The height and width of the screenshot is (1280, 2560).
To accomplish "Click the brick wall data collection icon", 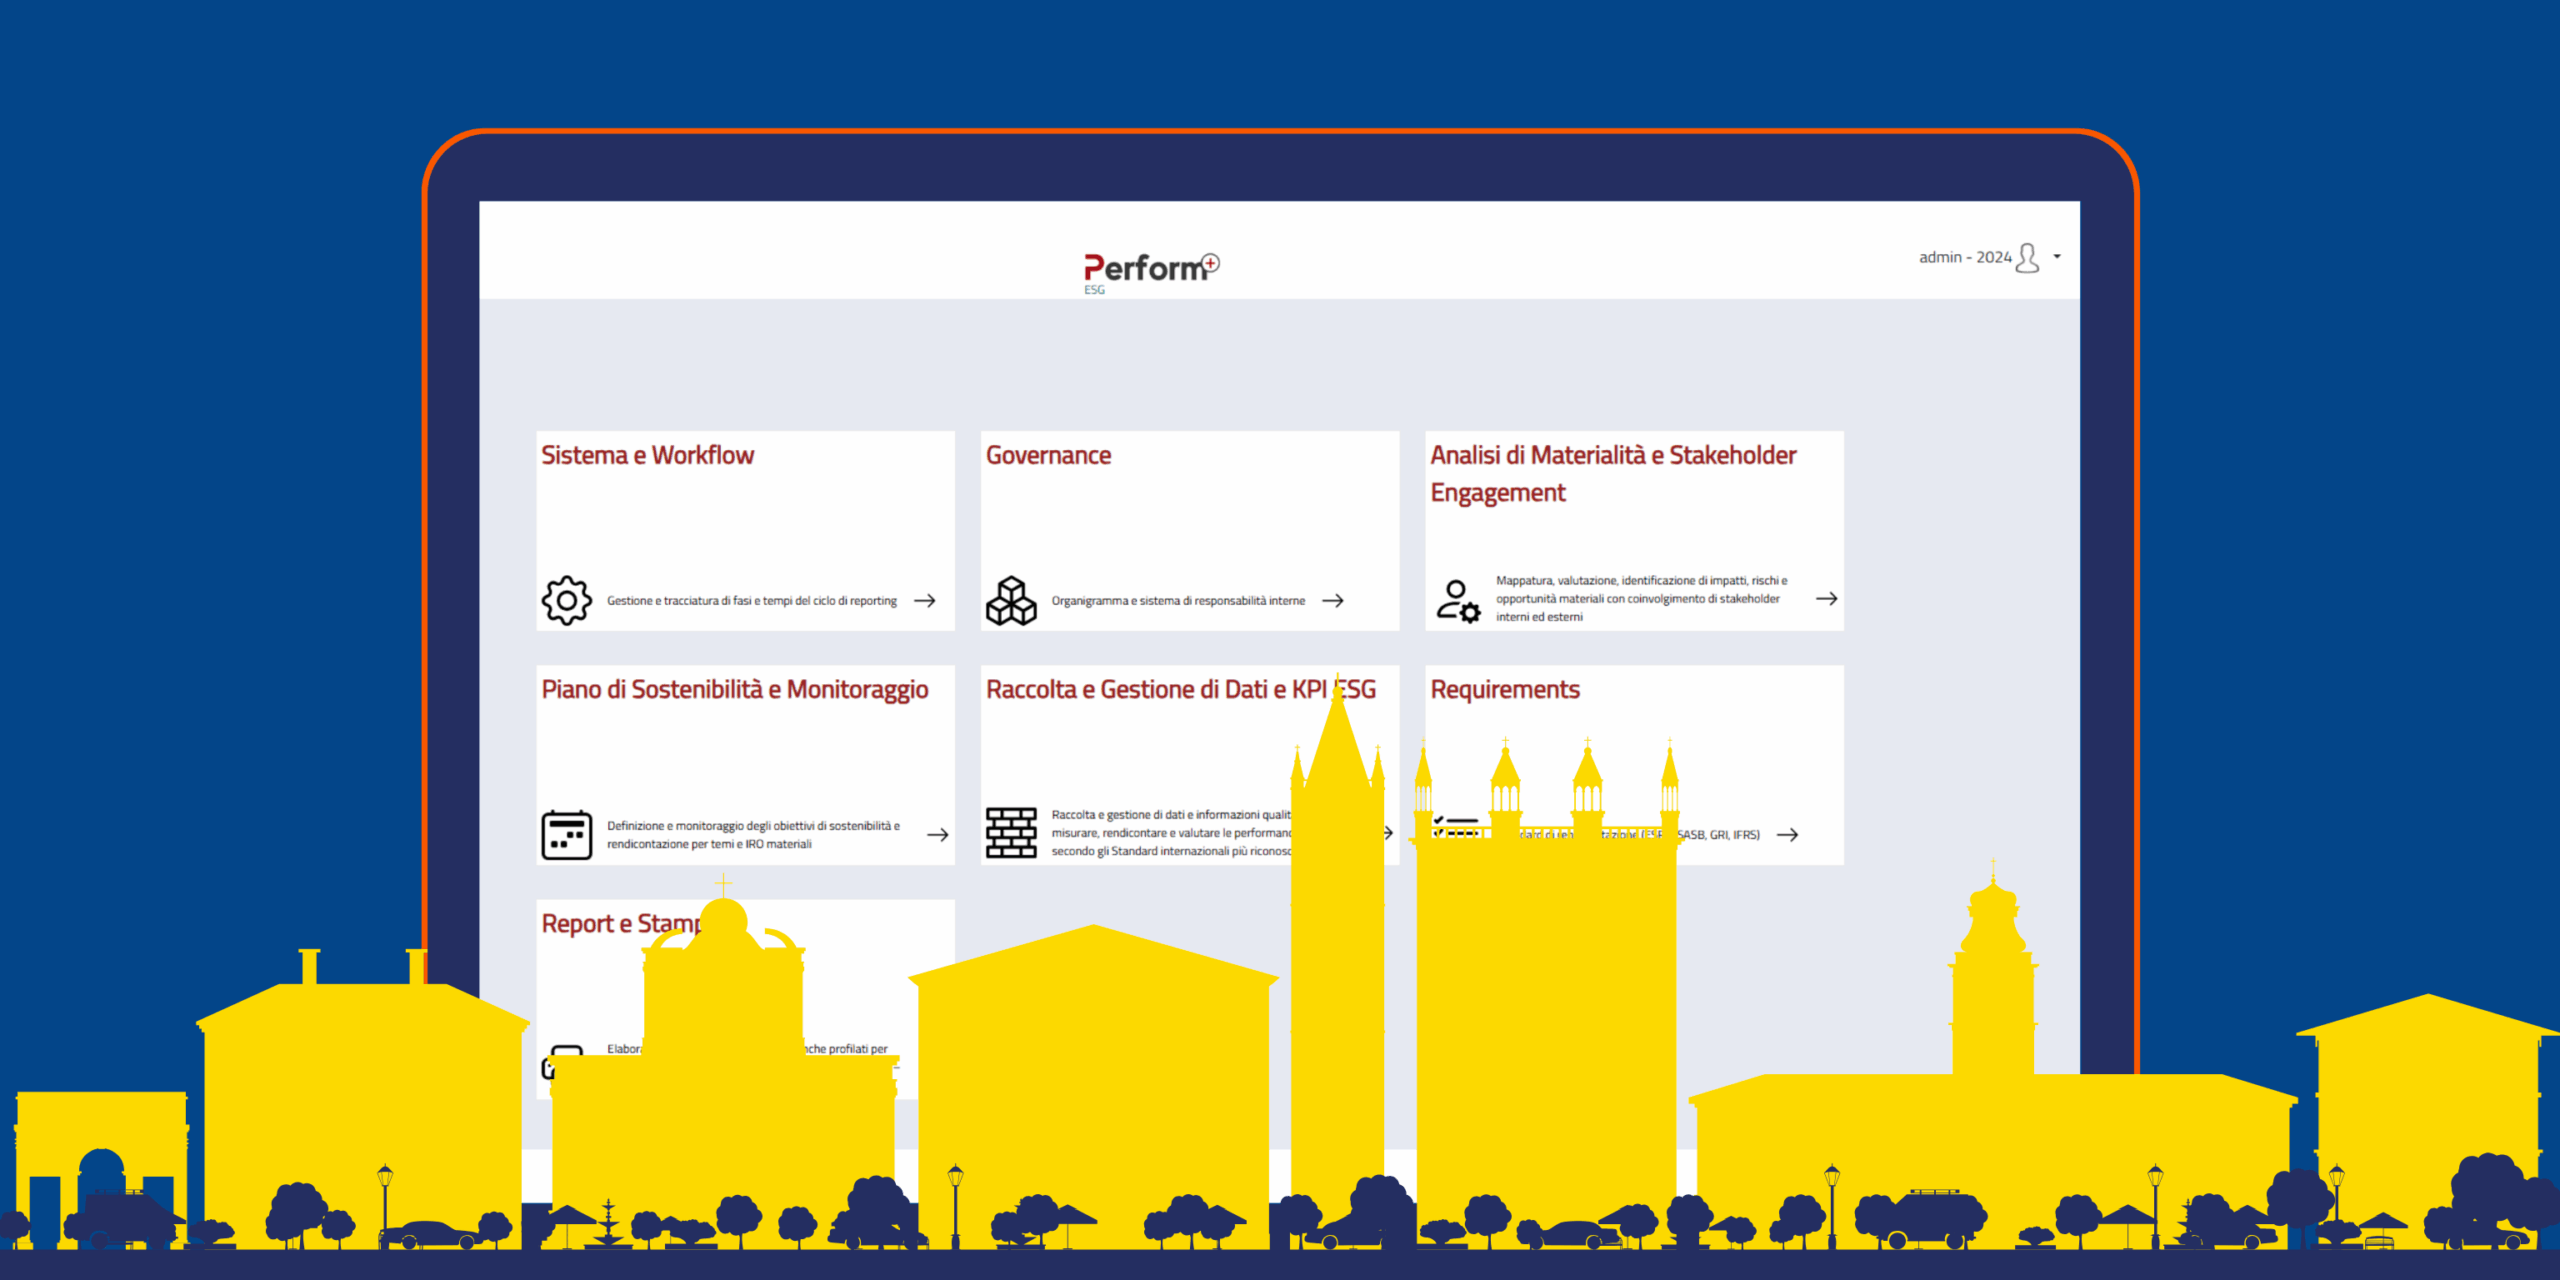I will tap(1011, 833).
